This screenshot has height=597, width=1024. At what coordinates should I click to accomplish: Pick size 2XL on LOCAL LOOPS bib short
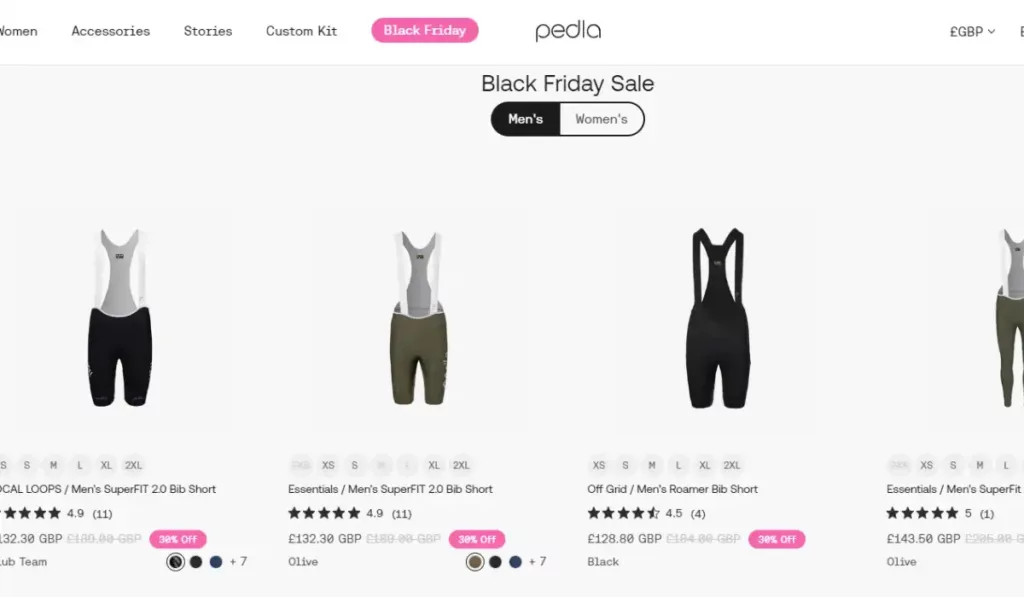click(x=134, y=465)
